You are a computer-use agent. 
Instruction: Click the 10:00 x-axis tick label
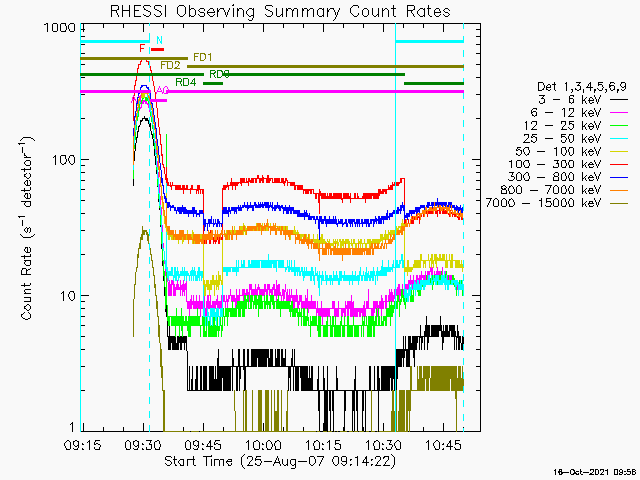263,445
